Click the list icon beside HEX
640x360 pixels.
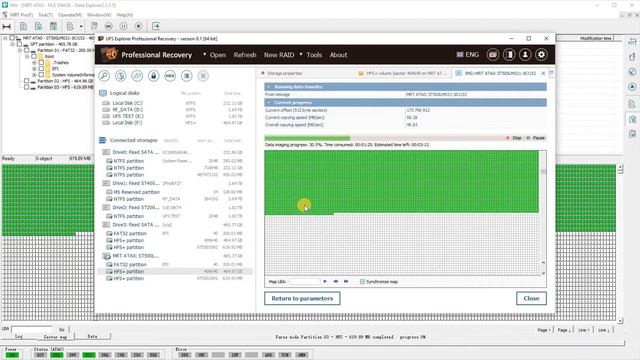tap(187, 76)
